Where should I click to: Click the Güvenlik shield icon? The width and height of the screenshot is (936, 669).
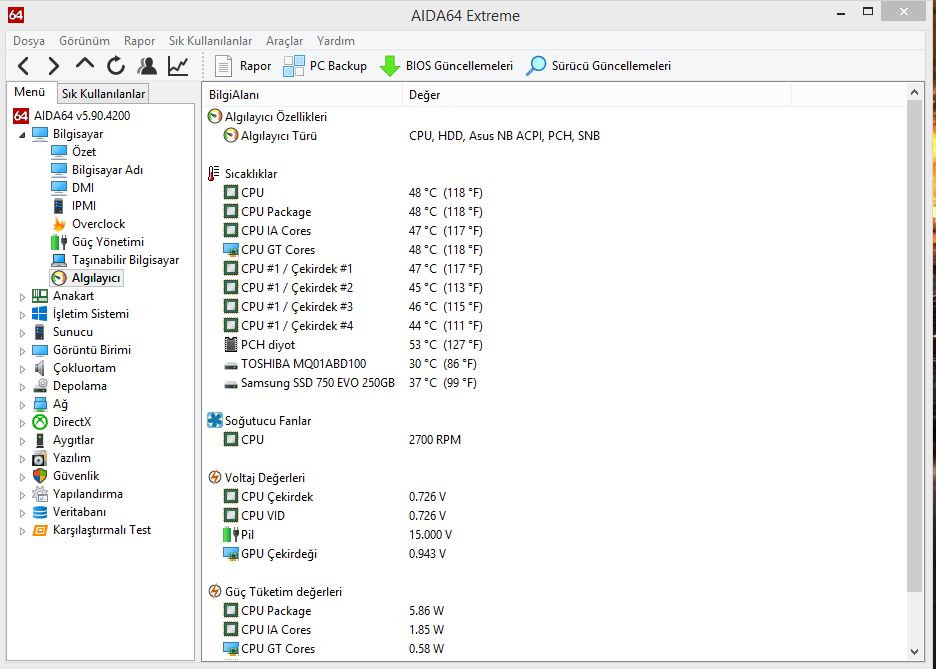(x=40, y=476)
